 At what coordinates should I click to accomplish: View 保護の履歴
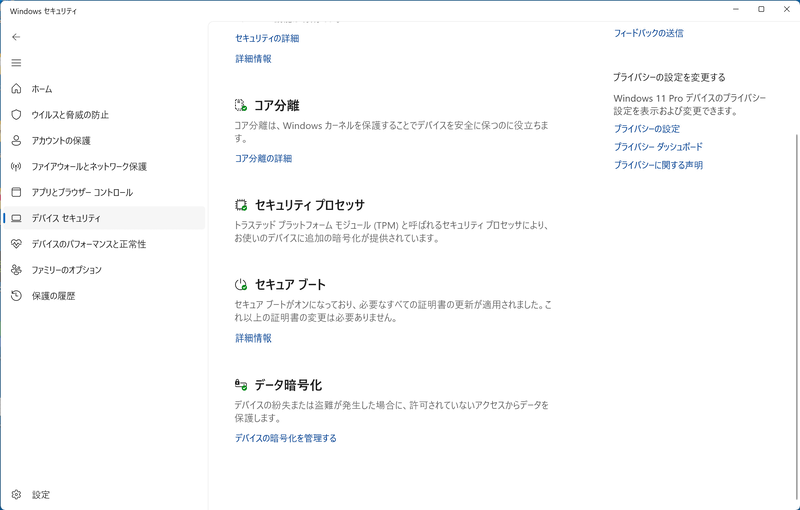[104, 296]
